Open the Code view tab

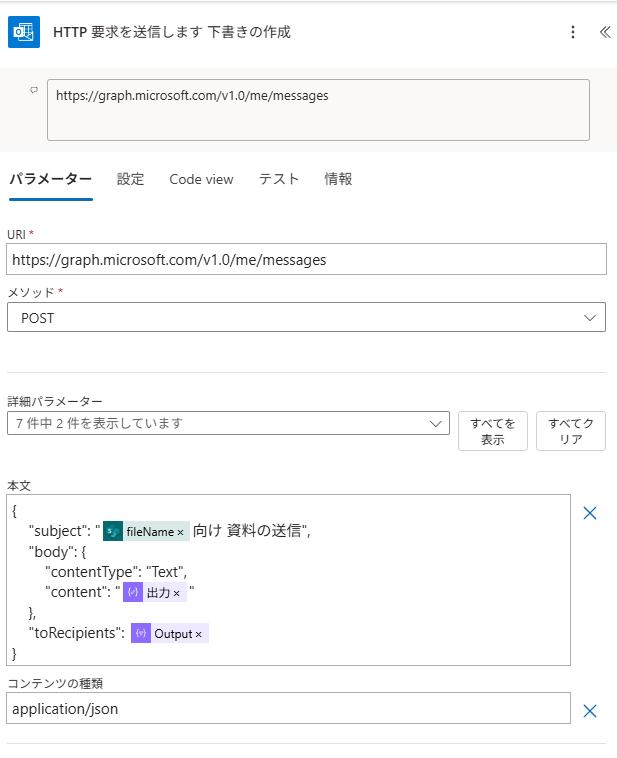[x=201, y=179]
